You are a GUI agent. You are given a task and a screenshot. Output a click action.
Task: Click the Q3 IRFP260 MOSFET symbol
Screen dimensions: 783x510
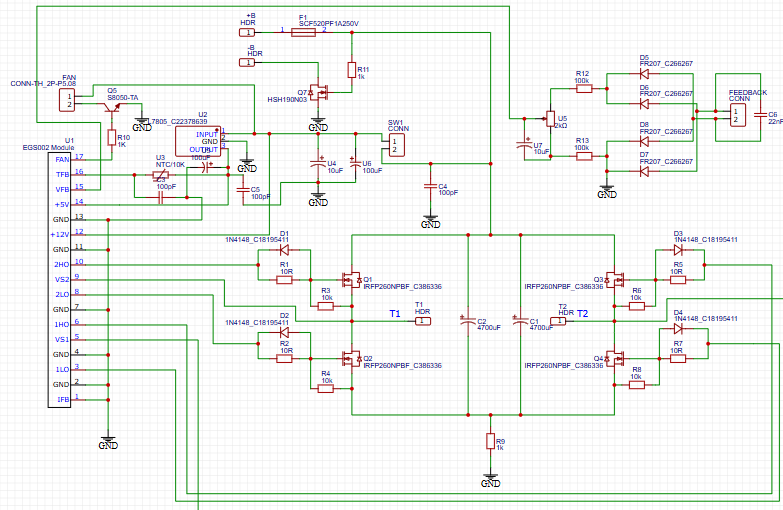coord(614,280)
